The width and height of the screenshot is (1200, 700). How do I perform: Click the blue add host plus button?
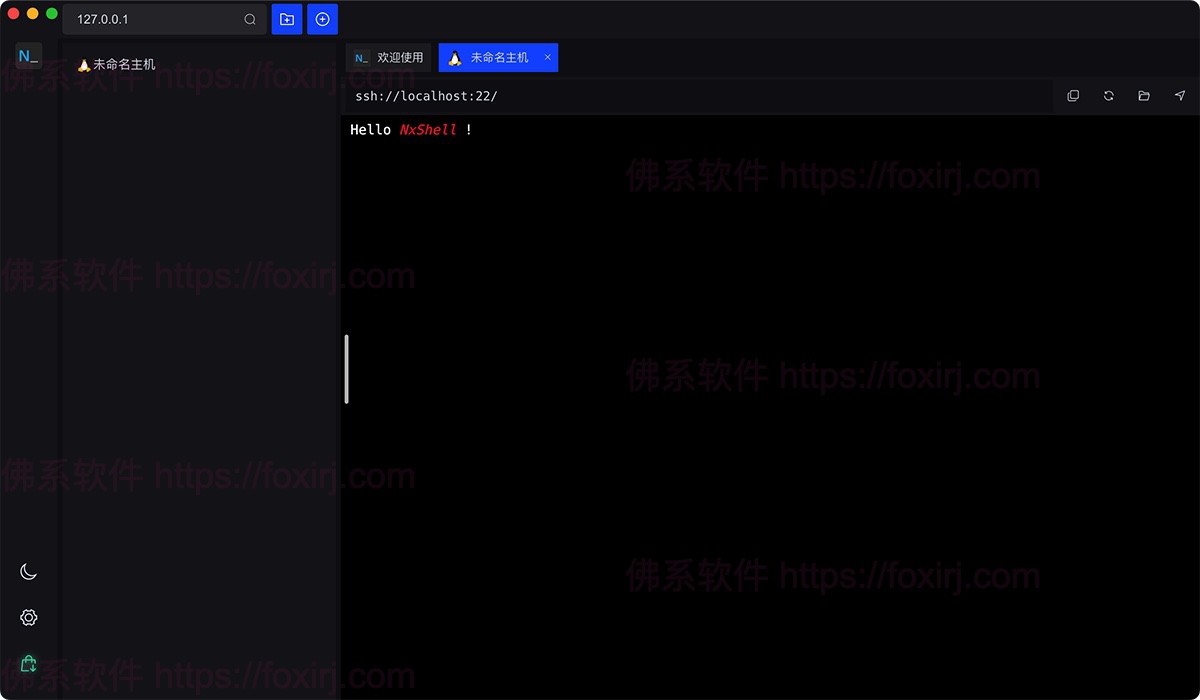click(322, 19)
